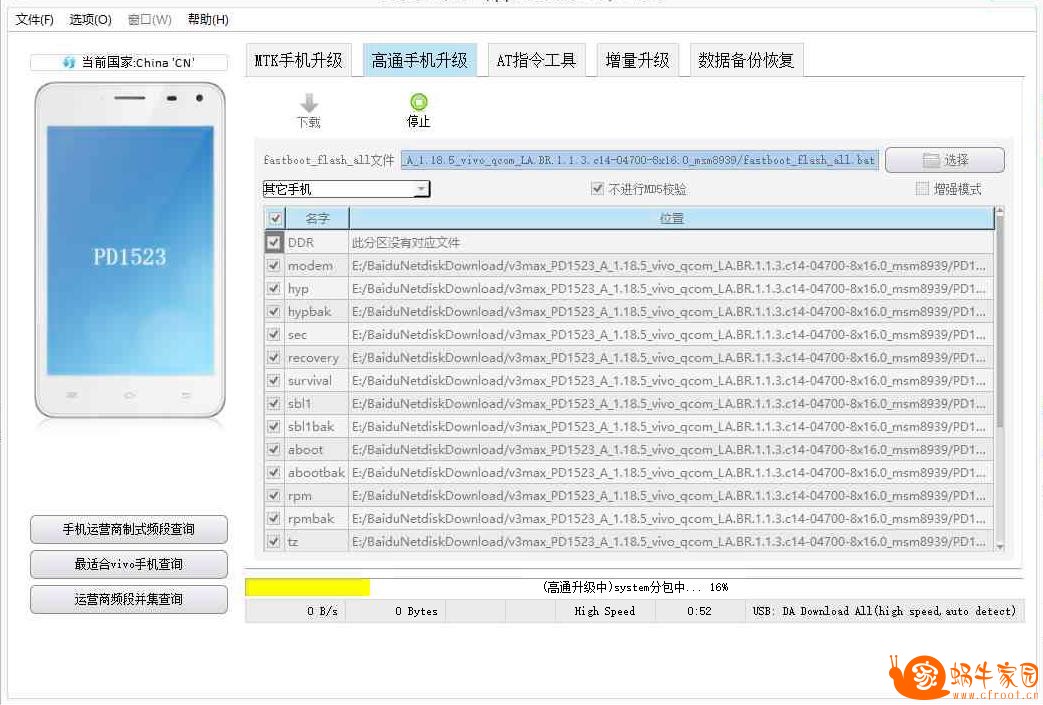Select the aboot partition file path
This screenshot has height=705, width=1043.
pos(669,450)
